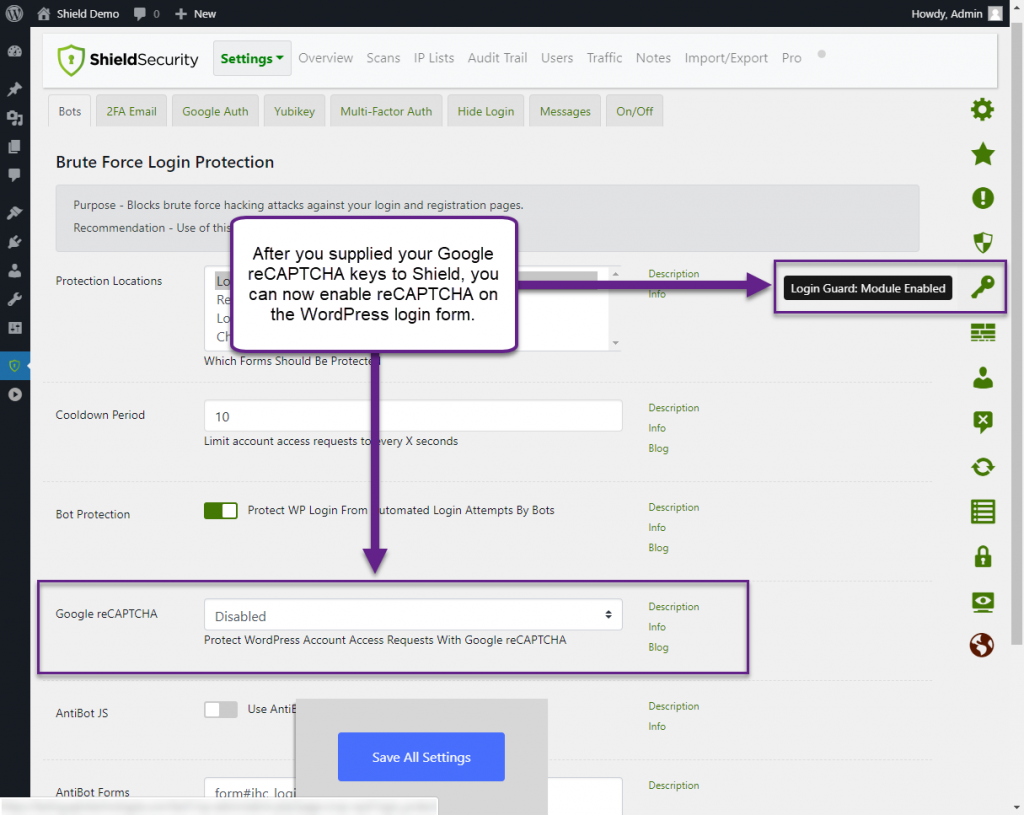
Task: Click the Cooldown Period input field
Action: (413, 416)
